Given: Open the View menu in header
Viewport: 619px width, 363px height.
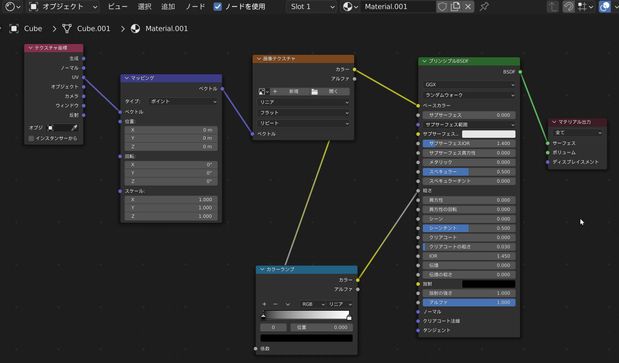Looking at the screenshot, I should (x=117, y=7).
